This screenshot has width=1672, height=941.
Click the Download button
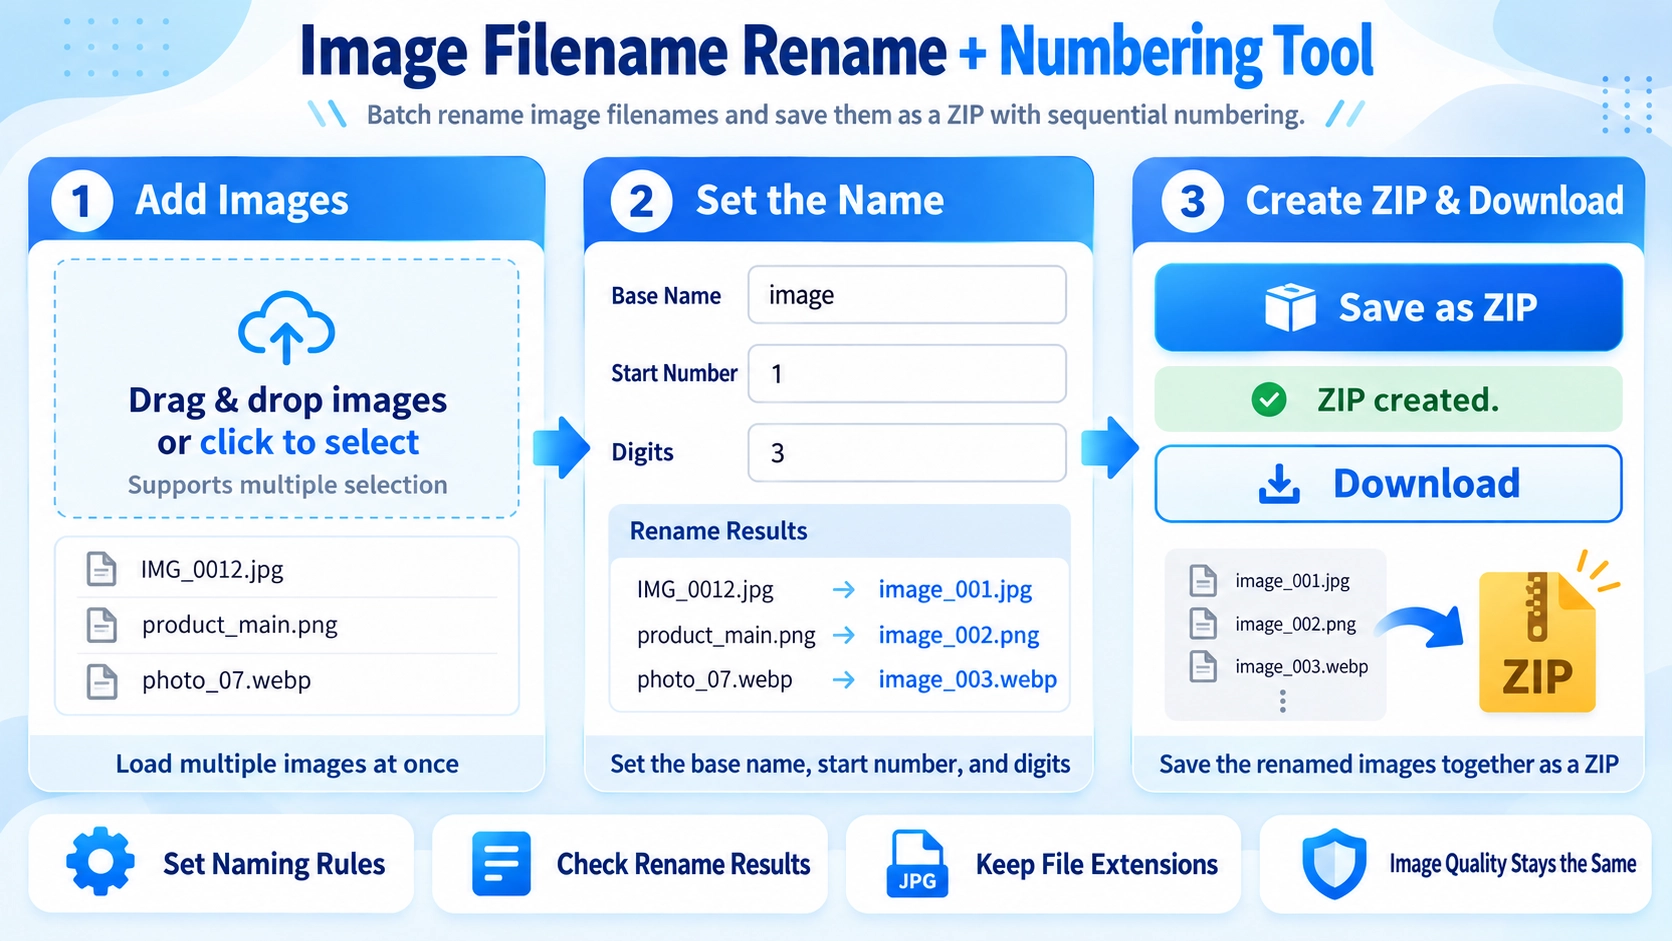pyautogui.click(x=1388, y=484)
